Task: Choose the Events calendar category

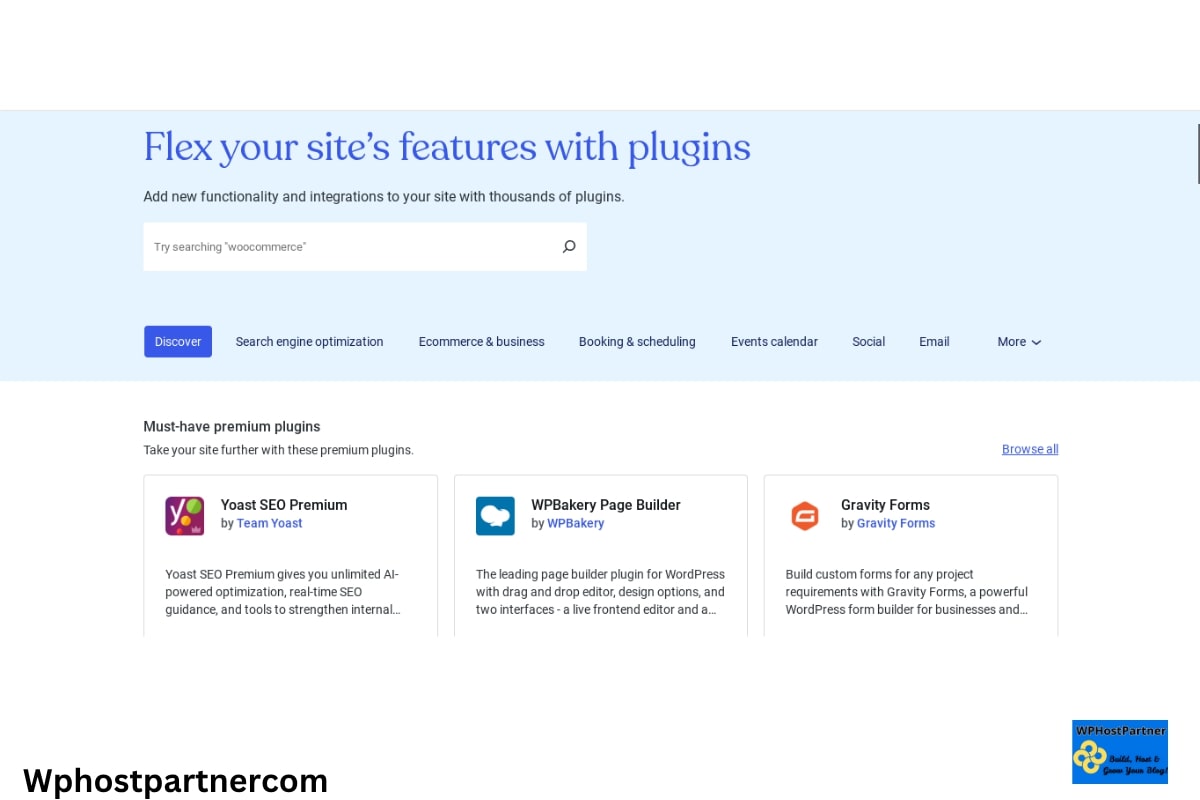Action: (774, 341)
